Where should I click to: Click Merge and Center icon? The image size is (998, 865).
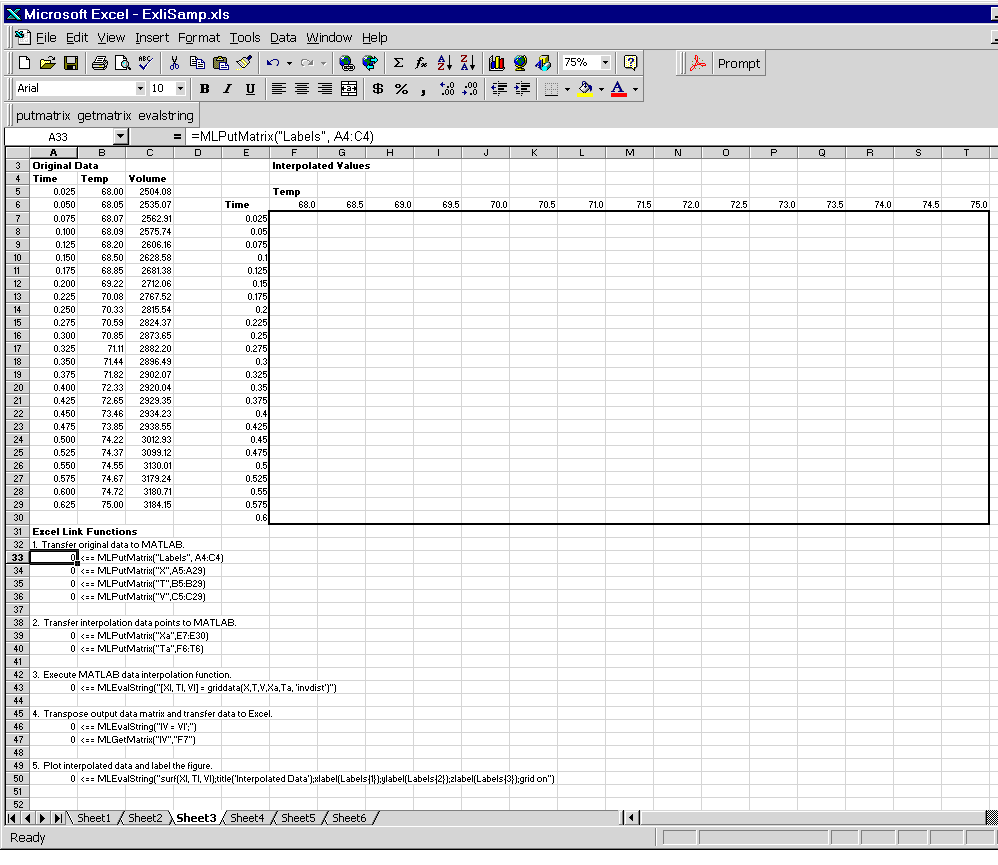348,89
